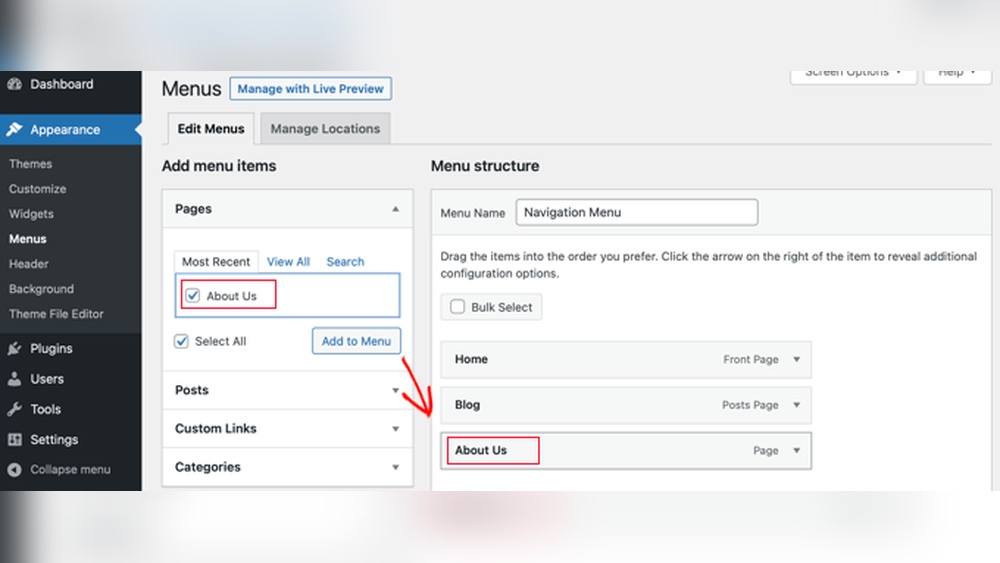Click the Tools wrench icon
The width and height of the screenshot is (1000, 563).
tap(15, 409)
